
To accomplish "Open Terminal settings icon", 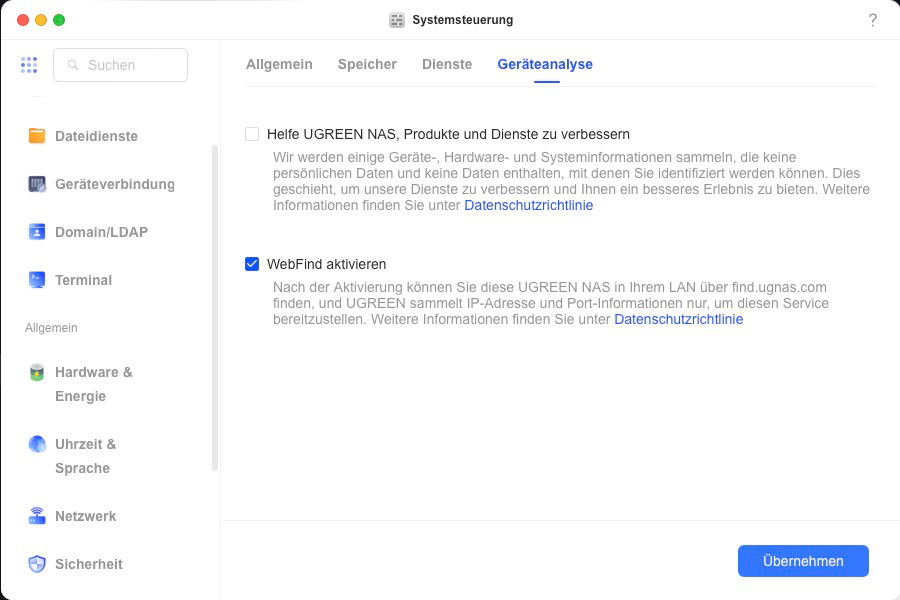I will pyautogui.click(x=37, y=280).
